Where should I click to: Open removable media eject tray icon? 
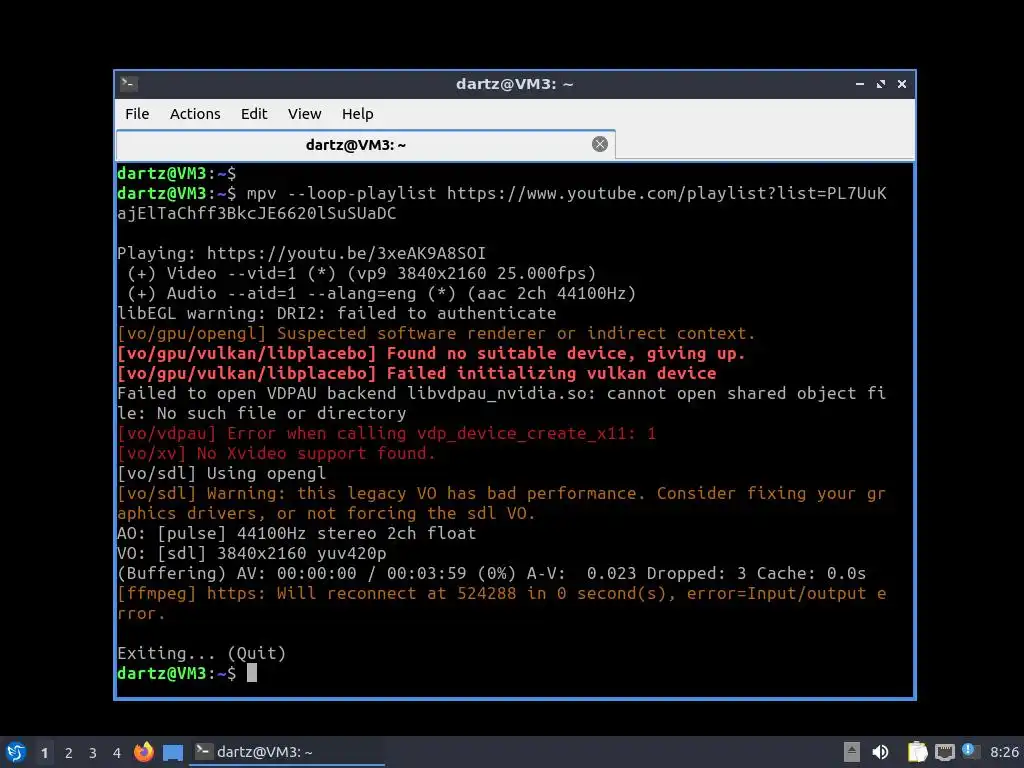852,752
